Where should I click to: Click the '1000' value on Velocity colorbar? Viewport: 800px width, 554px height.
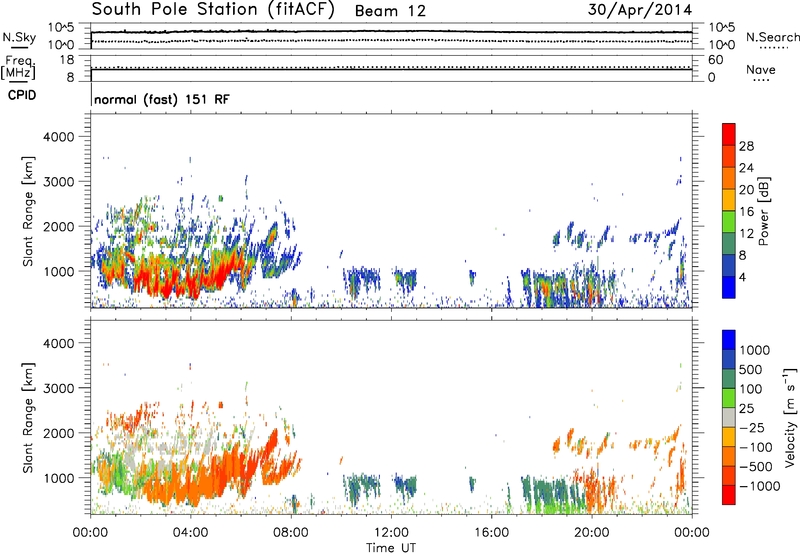[x=754, y=350]
